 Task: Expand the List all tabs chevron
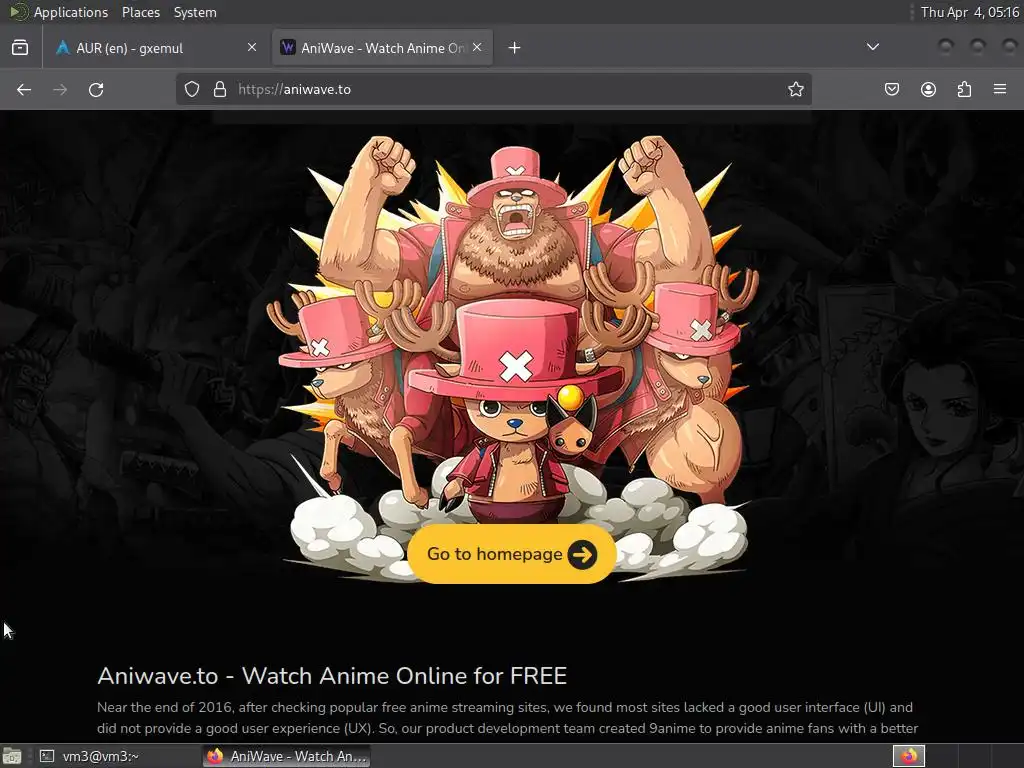pos(872,47)
